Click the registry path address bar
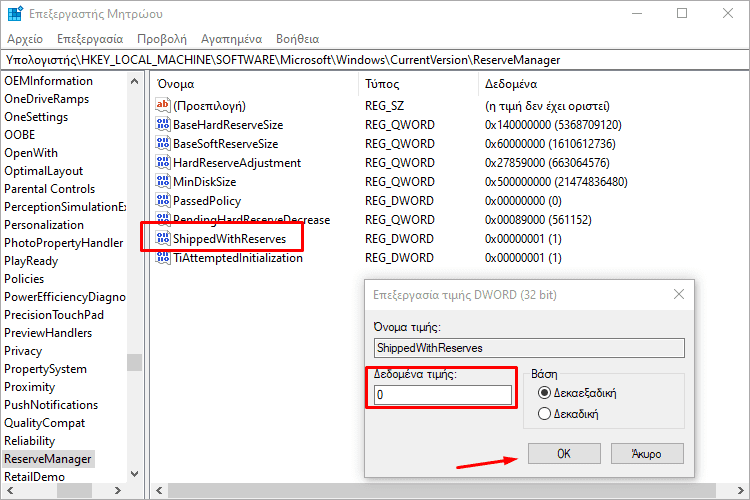Viewport: 750px width, 500px height. 375,60
